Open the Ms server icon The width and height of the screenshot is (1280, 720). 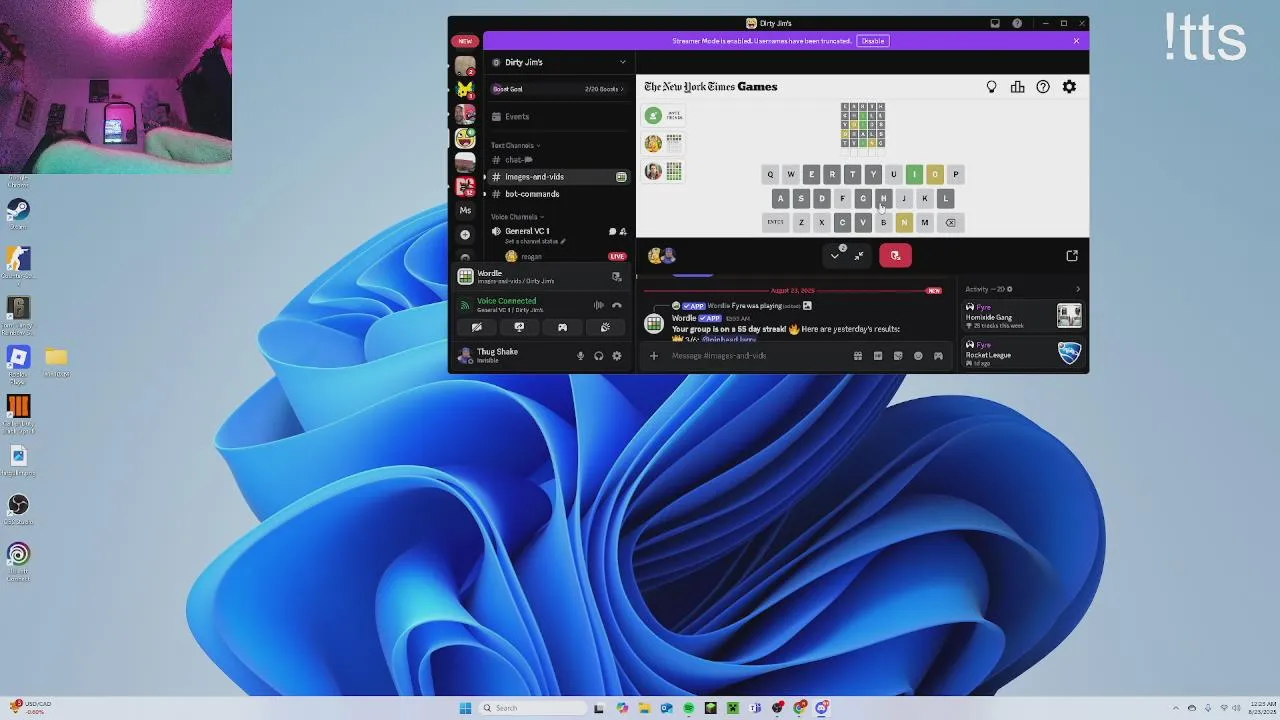(465, 210)
